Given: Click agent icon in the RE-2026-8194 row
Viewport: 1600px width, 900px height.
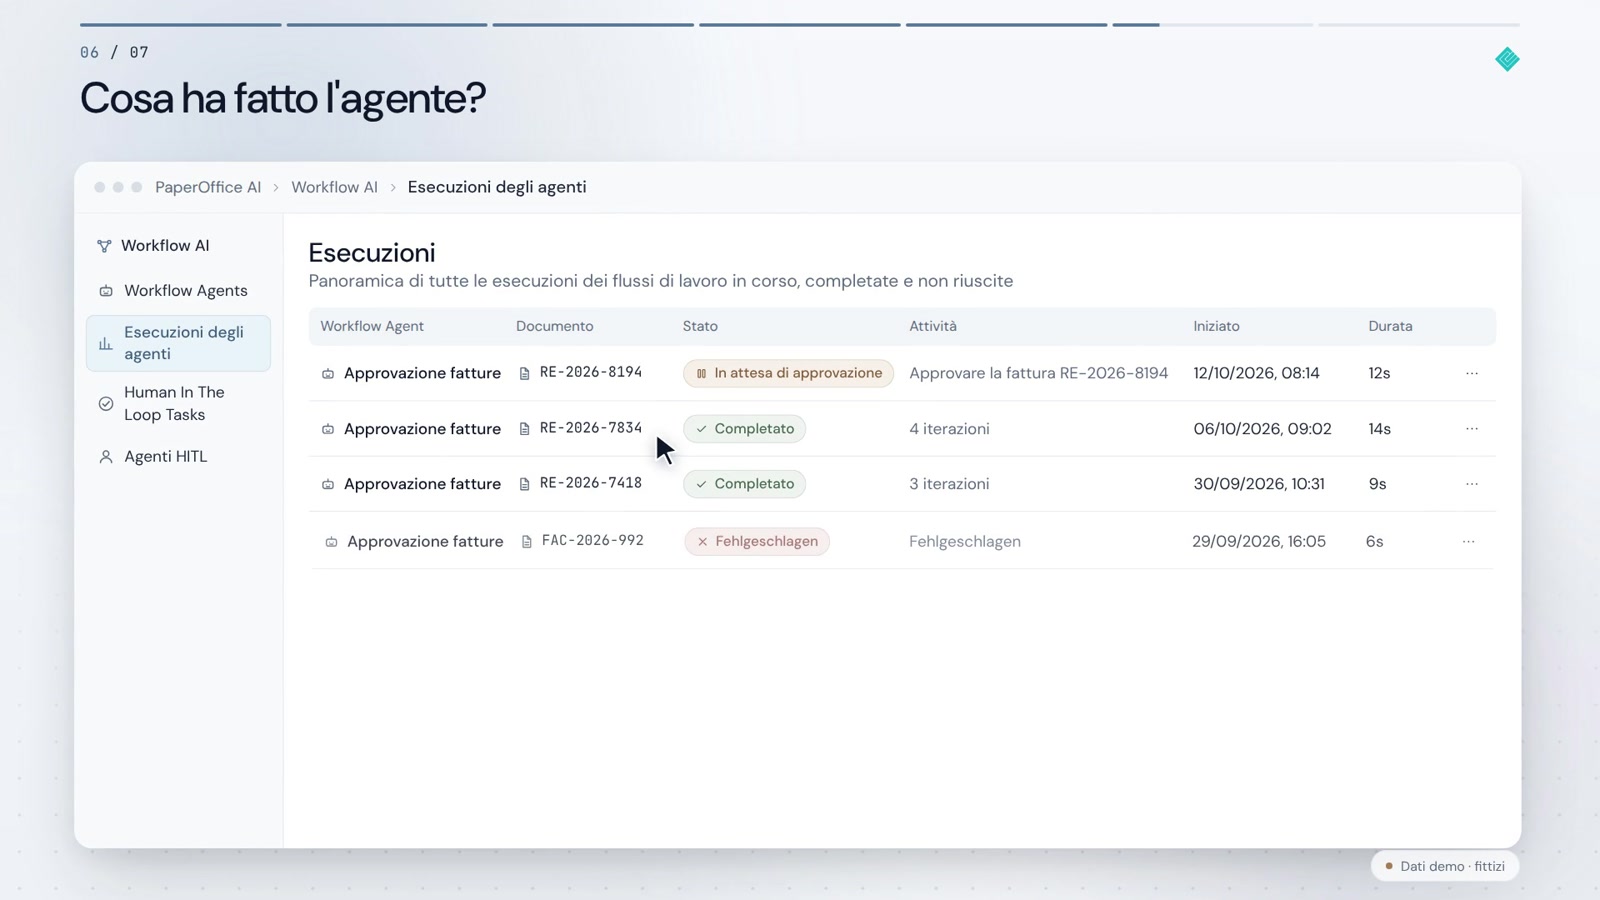Looking at the screenshot, I should point(328,374).
